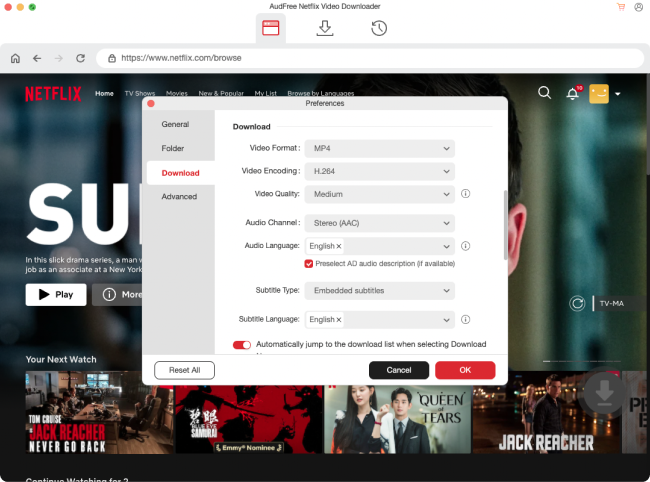The width and height of the screenshot is (650, 482).
Task: Select the General preferences tab
Action: click(175, 124)
